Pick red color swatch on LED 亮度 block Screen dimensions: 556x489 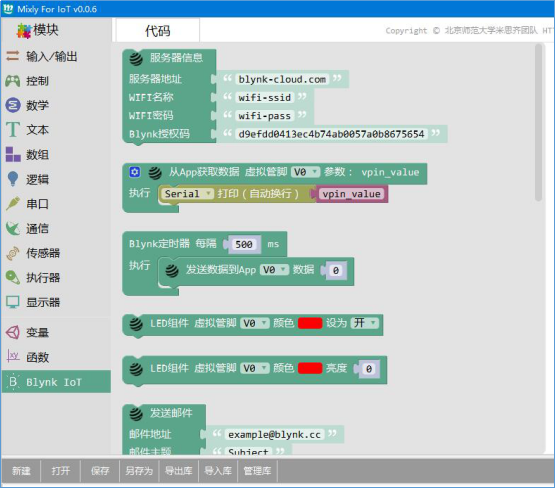click(310, 368)
